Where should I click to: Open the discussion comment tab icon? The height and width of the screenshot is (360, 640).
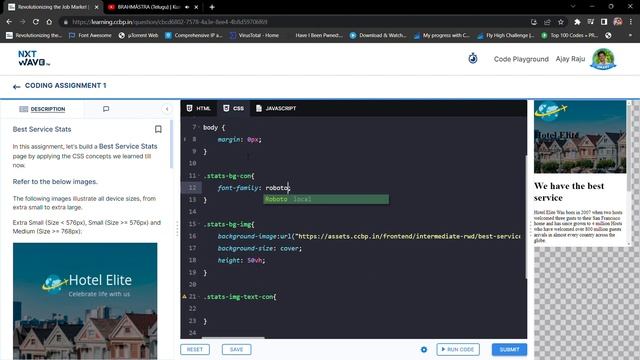106,109
